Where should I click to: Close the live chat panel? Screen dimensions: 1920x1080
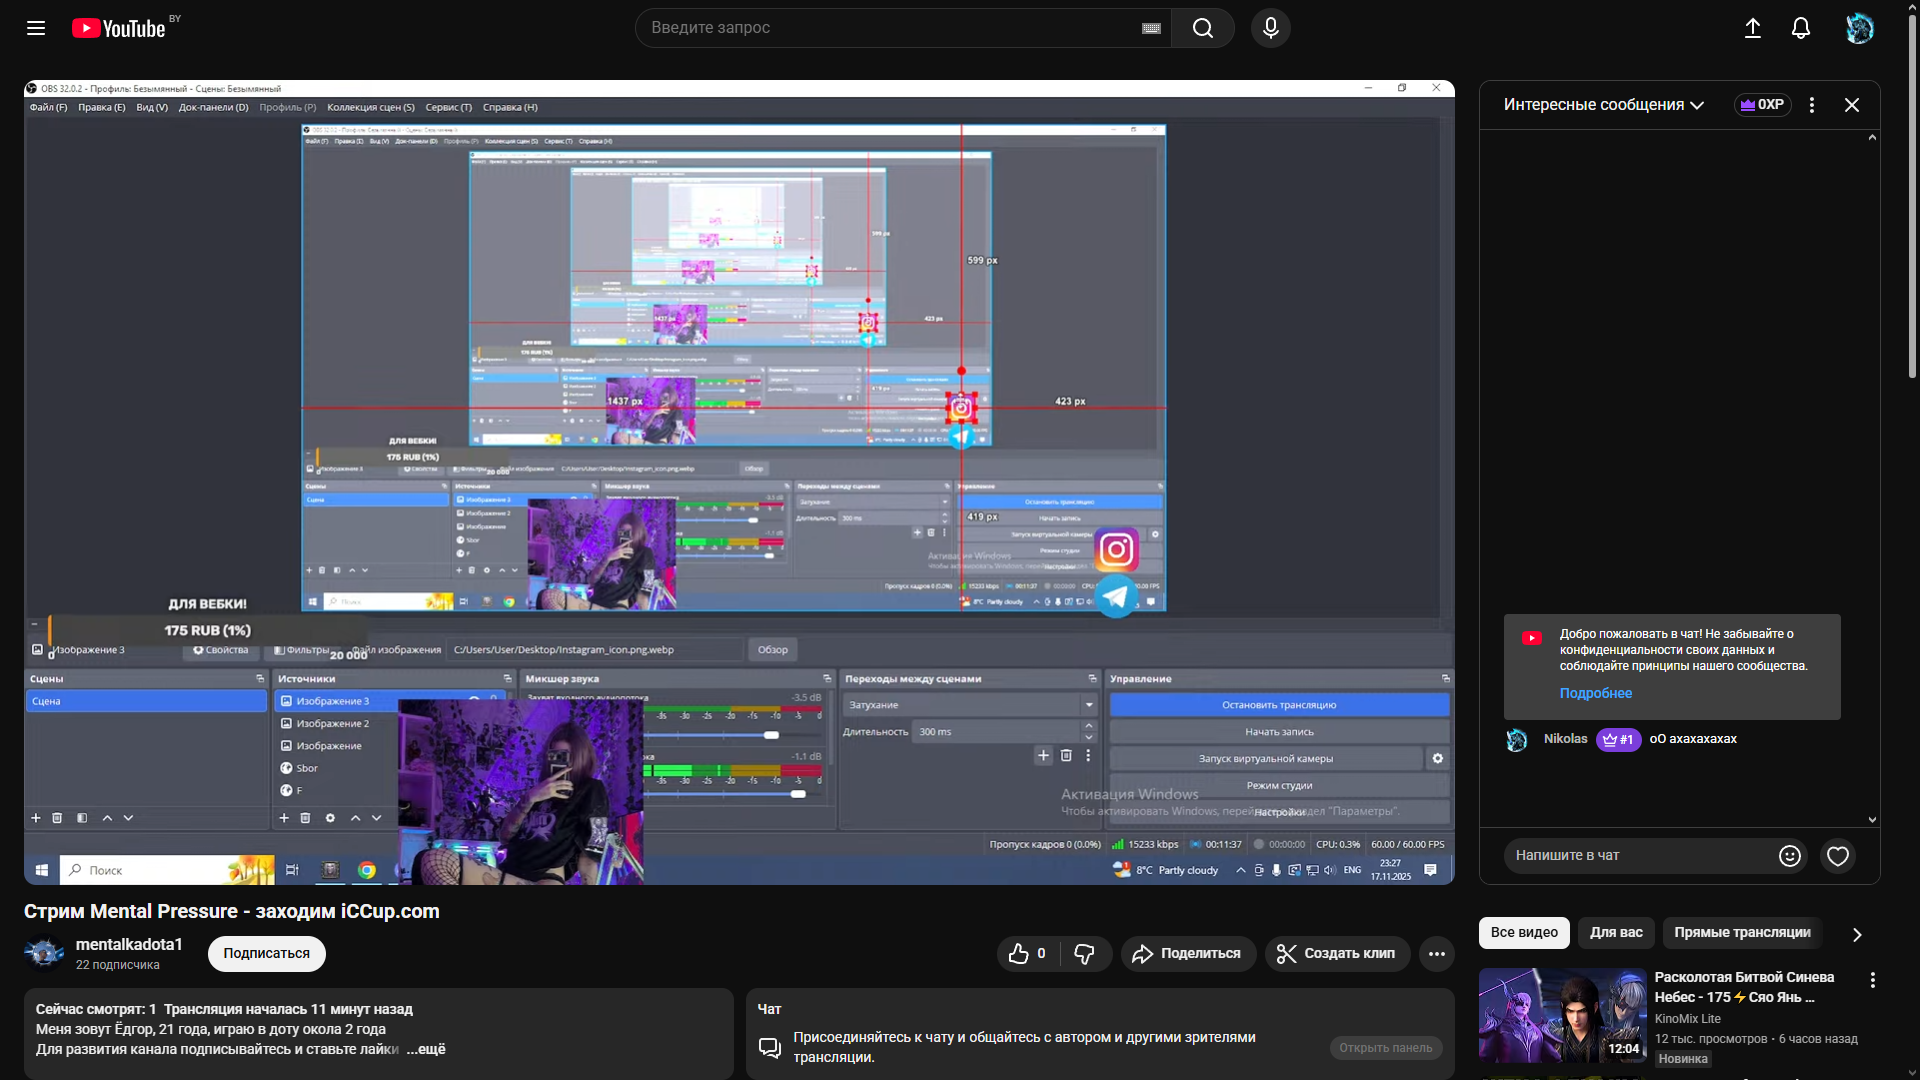1851,105
